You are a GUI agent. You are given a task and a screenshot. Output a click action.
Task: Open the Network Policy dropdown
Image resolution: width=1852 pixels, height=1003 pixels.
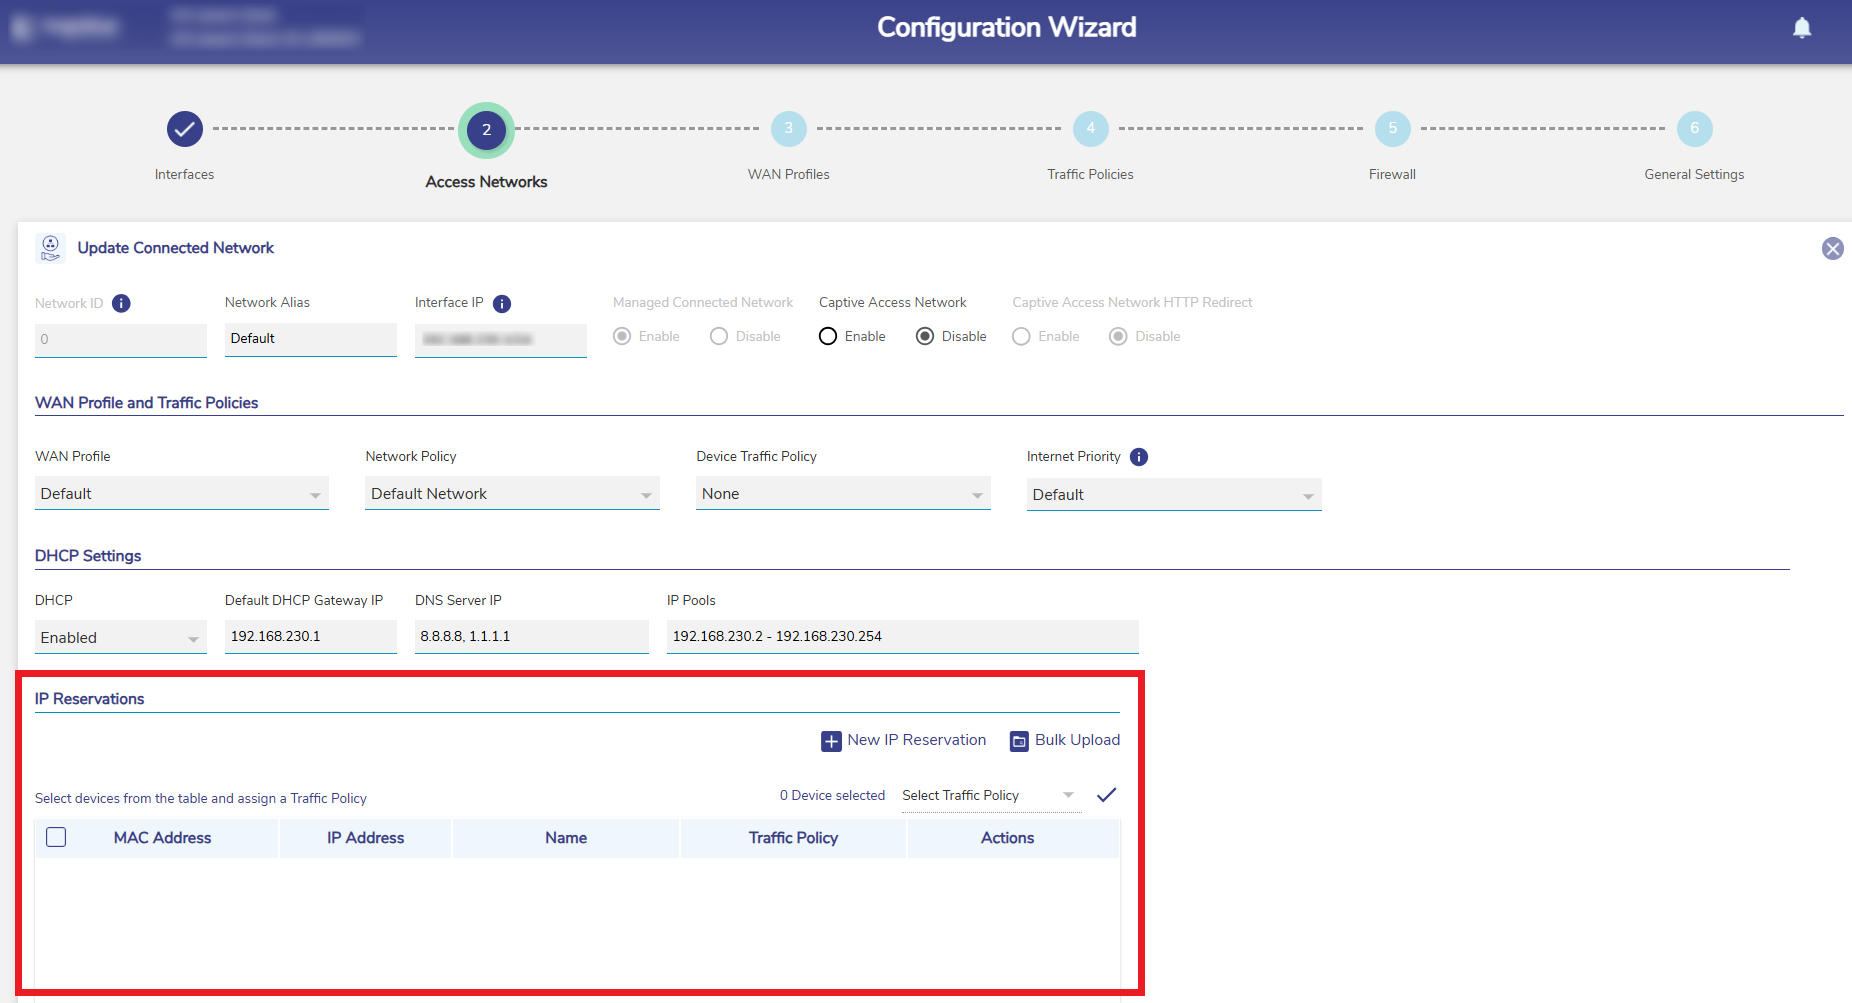[x=512, y=494]
